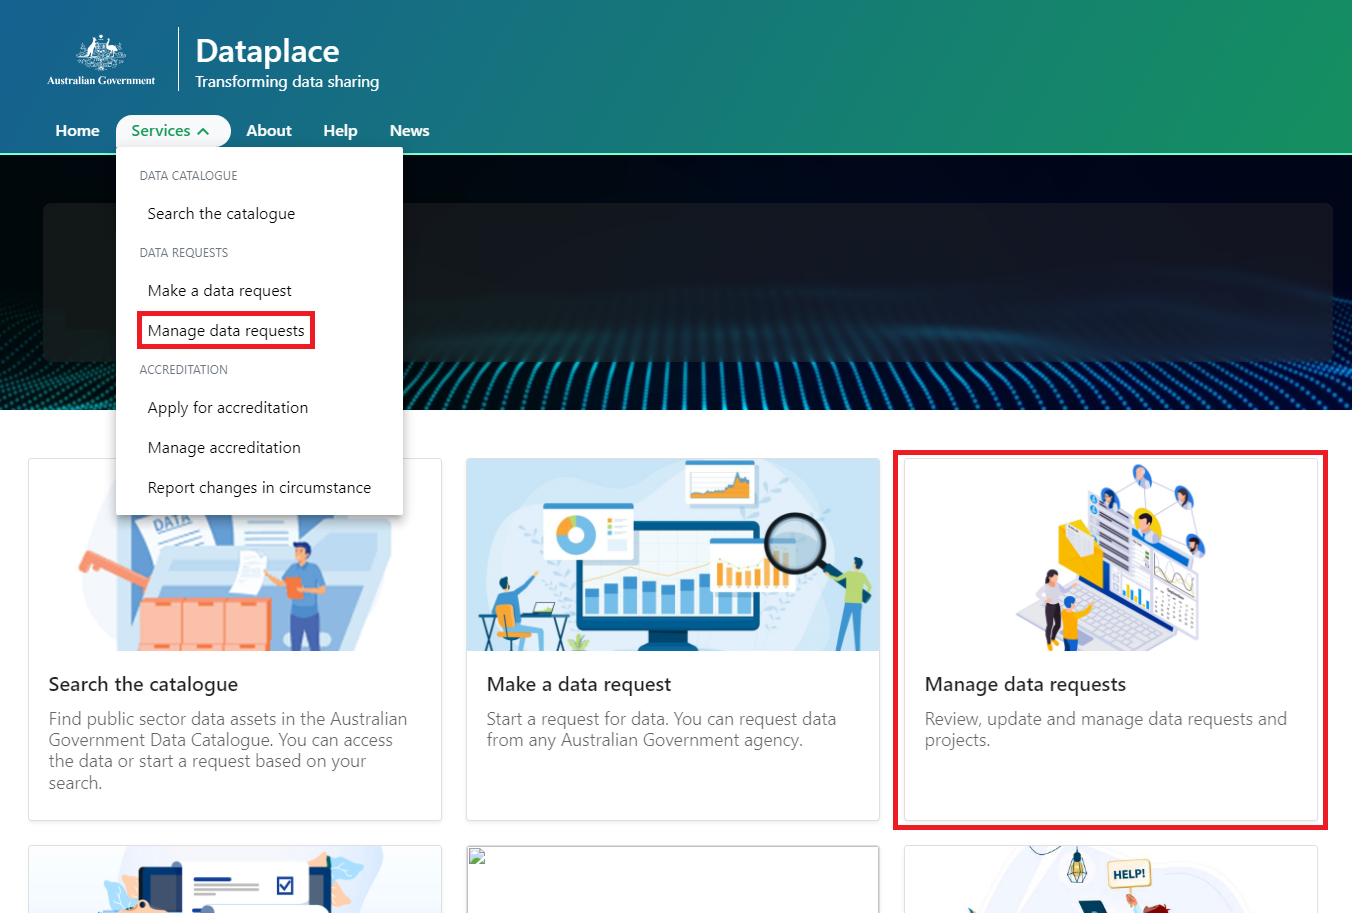Click the 'Transforming data sharing' tagline
Viewport: 1352px width, 913px height.
[x=287, y=82]
